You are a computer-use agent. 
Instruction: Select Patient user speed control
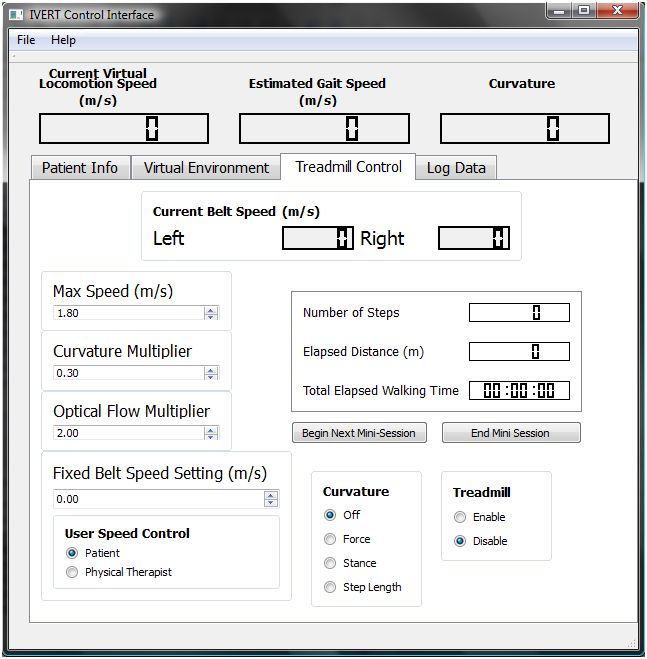72,553
